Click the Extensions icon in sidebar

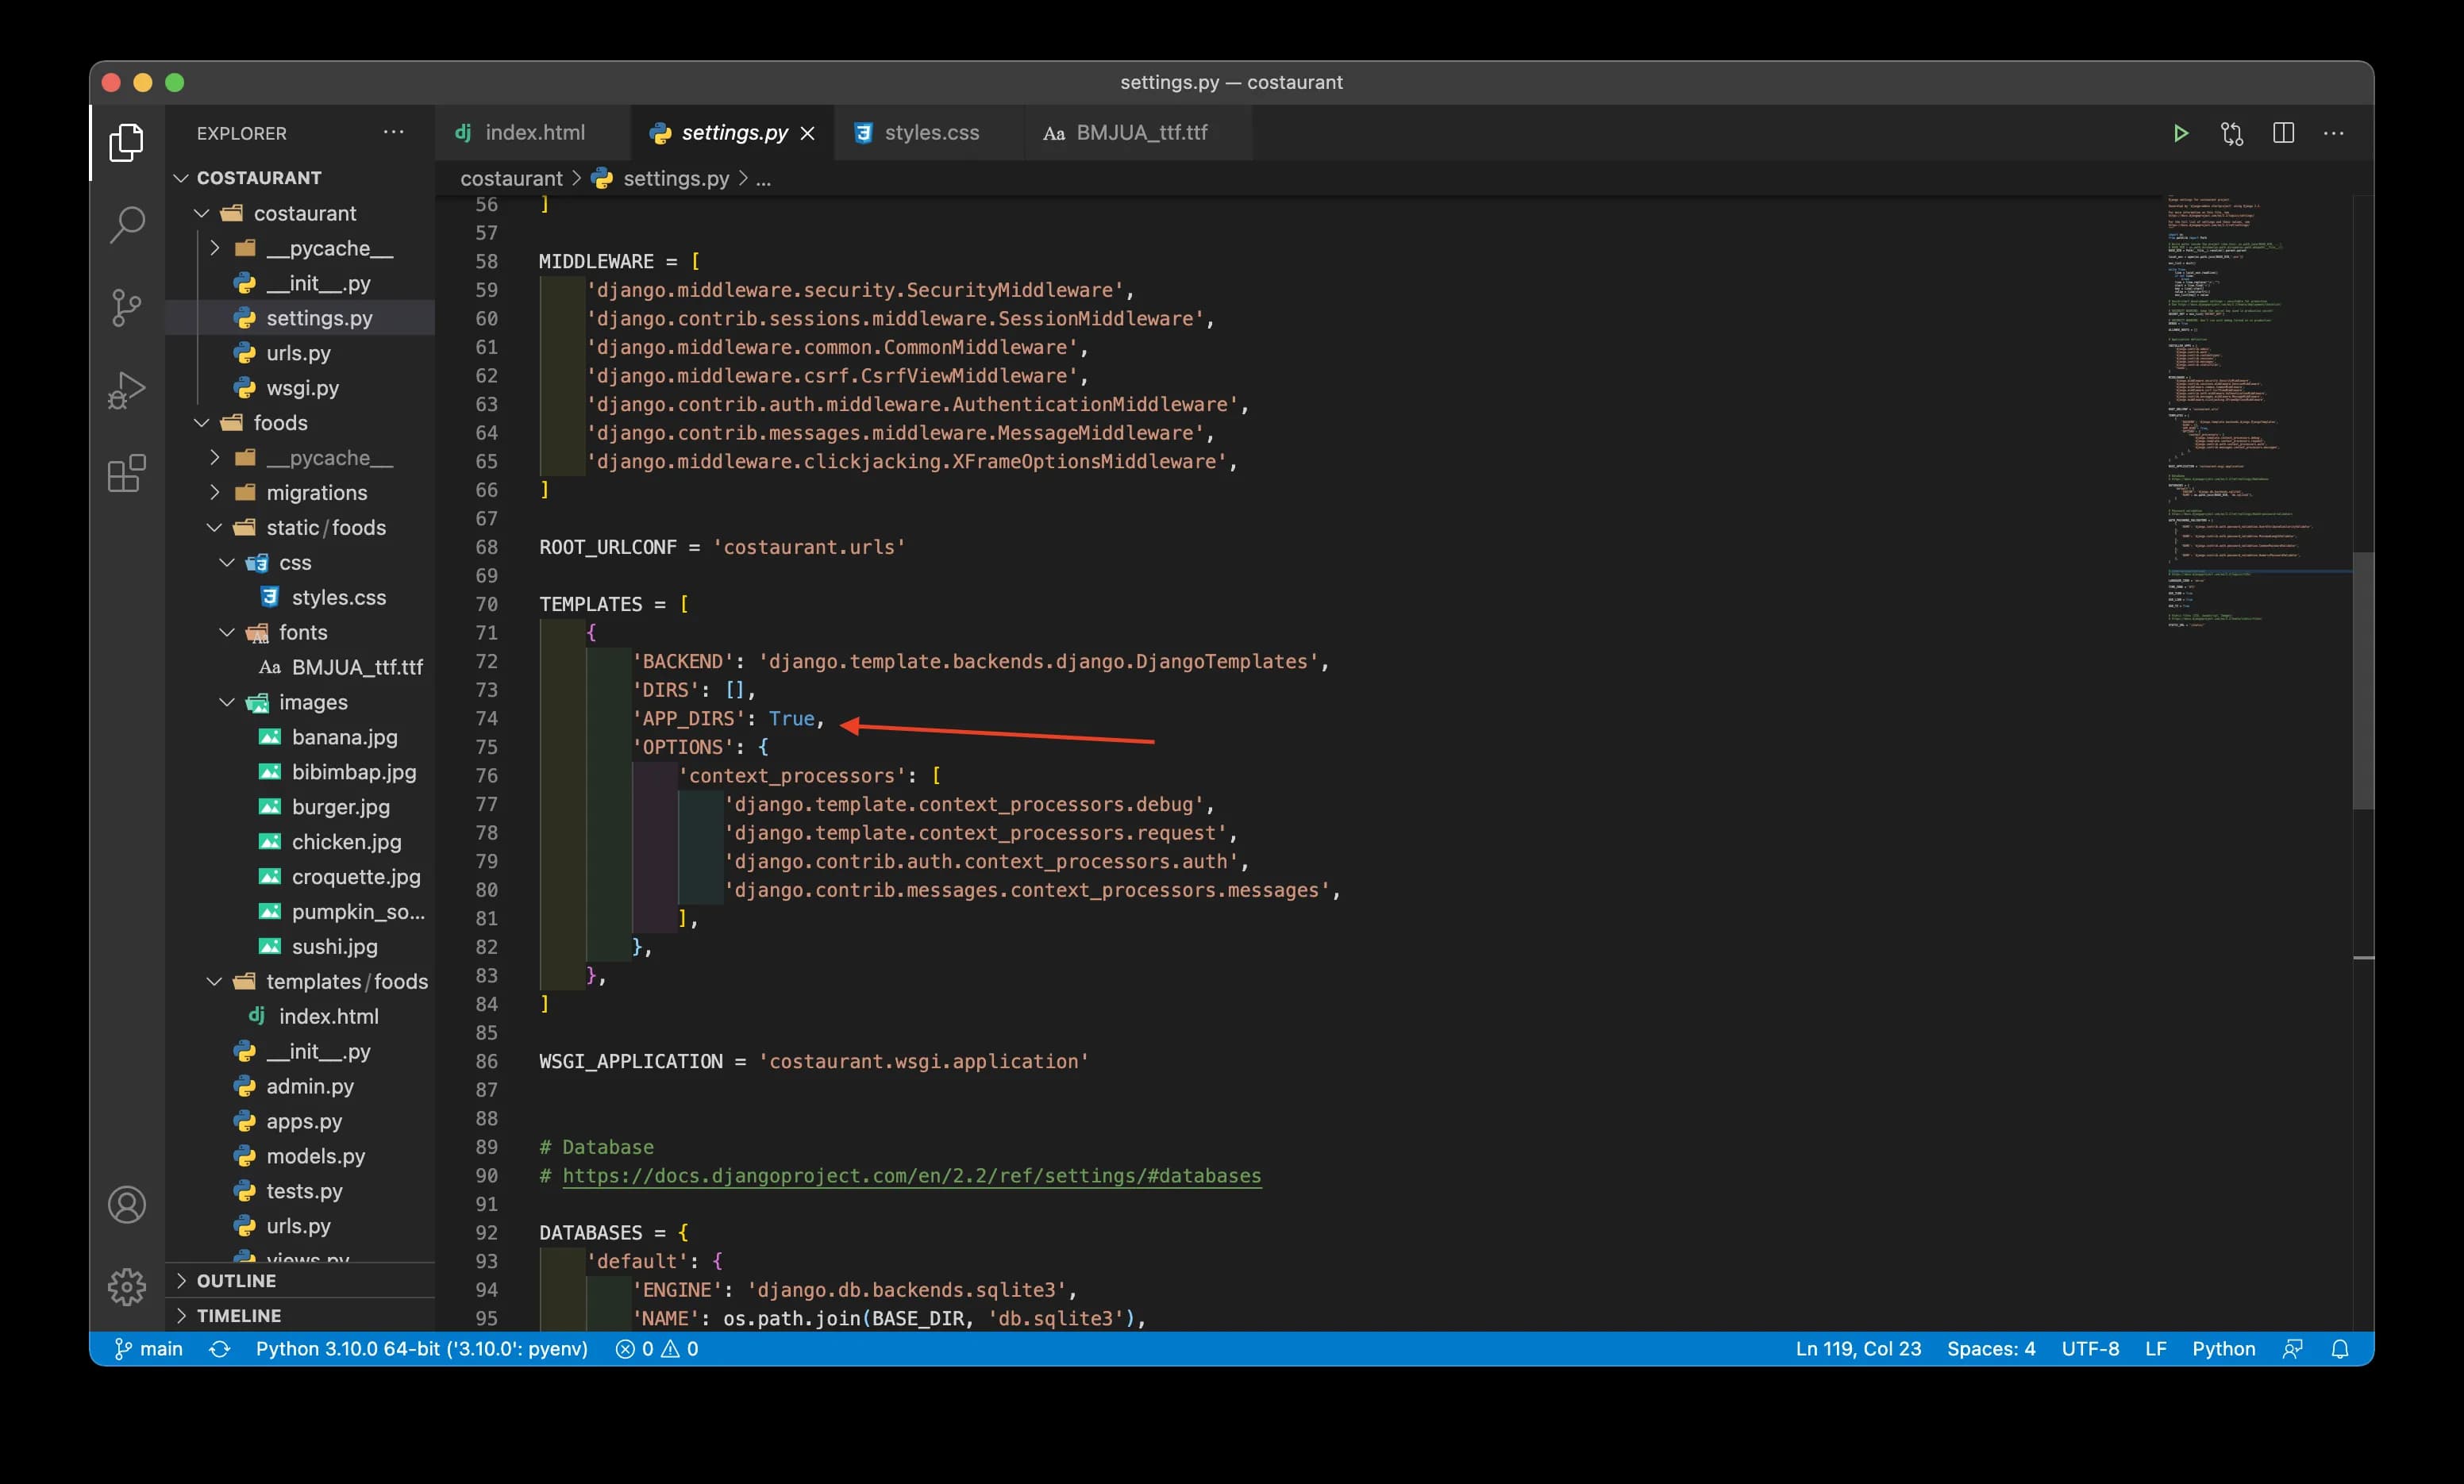pos(129,468)
